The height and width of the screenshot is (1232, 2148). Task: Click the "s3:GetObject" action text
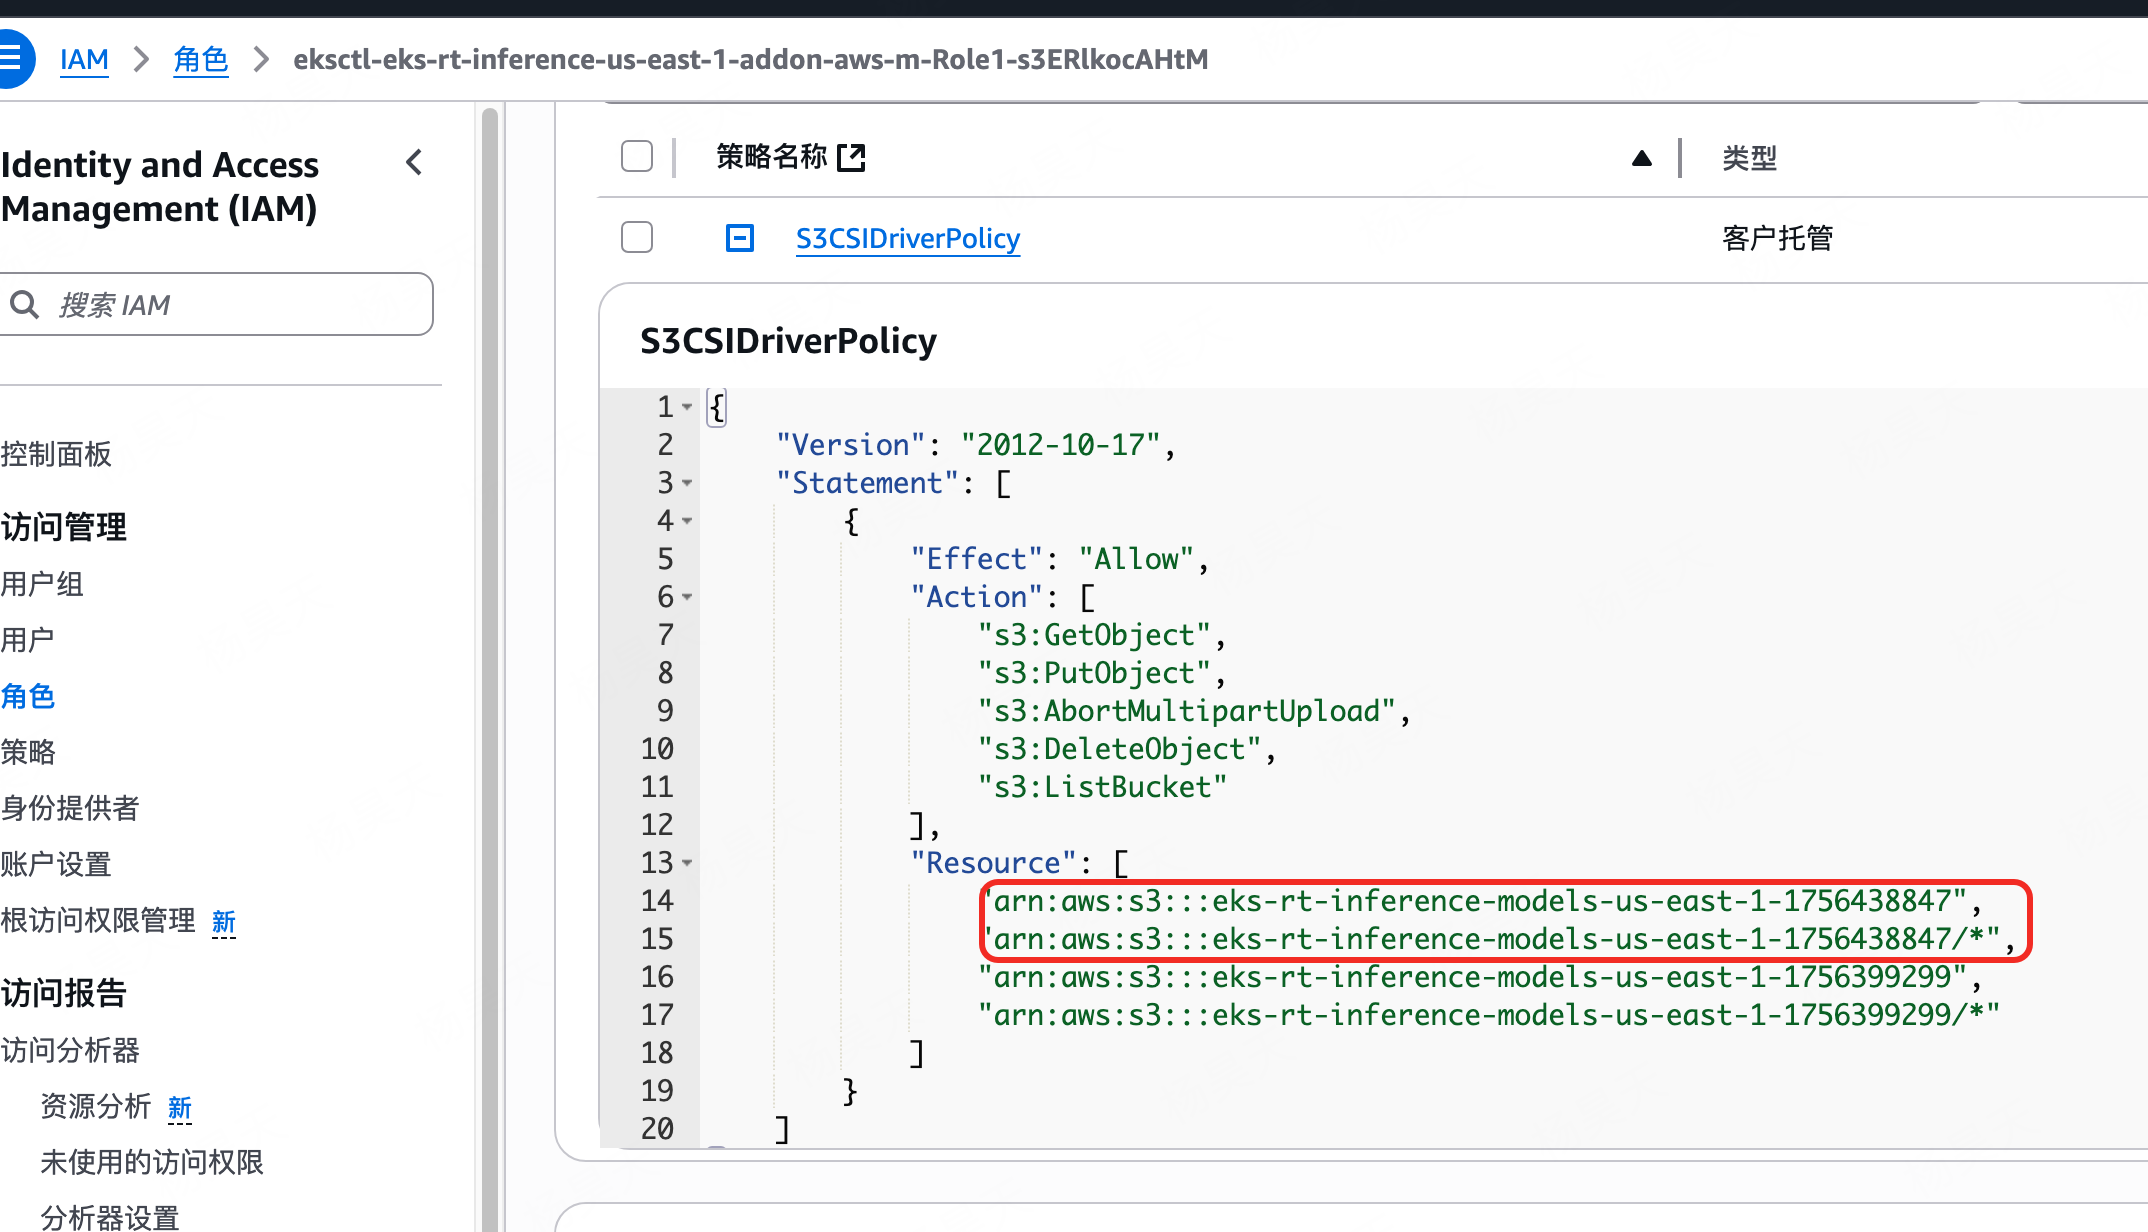coord(1095,635)
